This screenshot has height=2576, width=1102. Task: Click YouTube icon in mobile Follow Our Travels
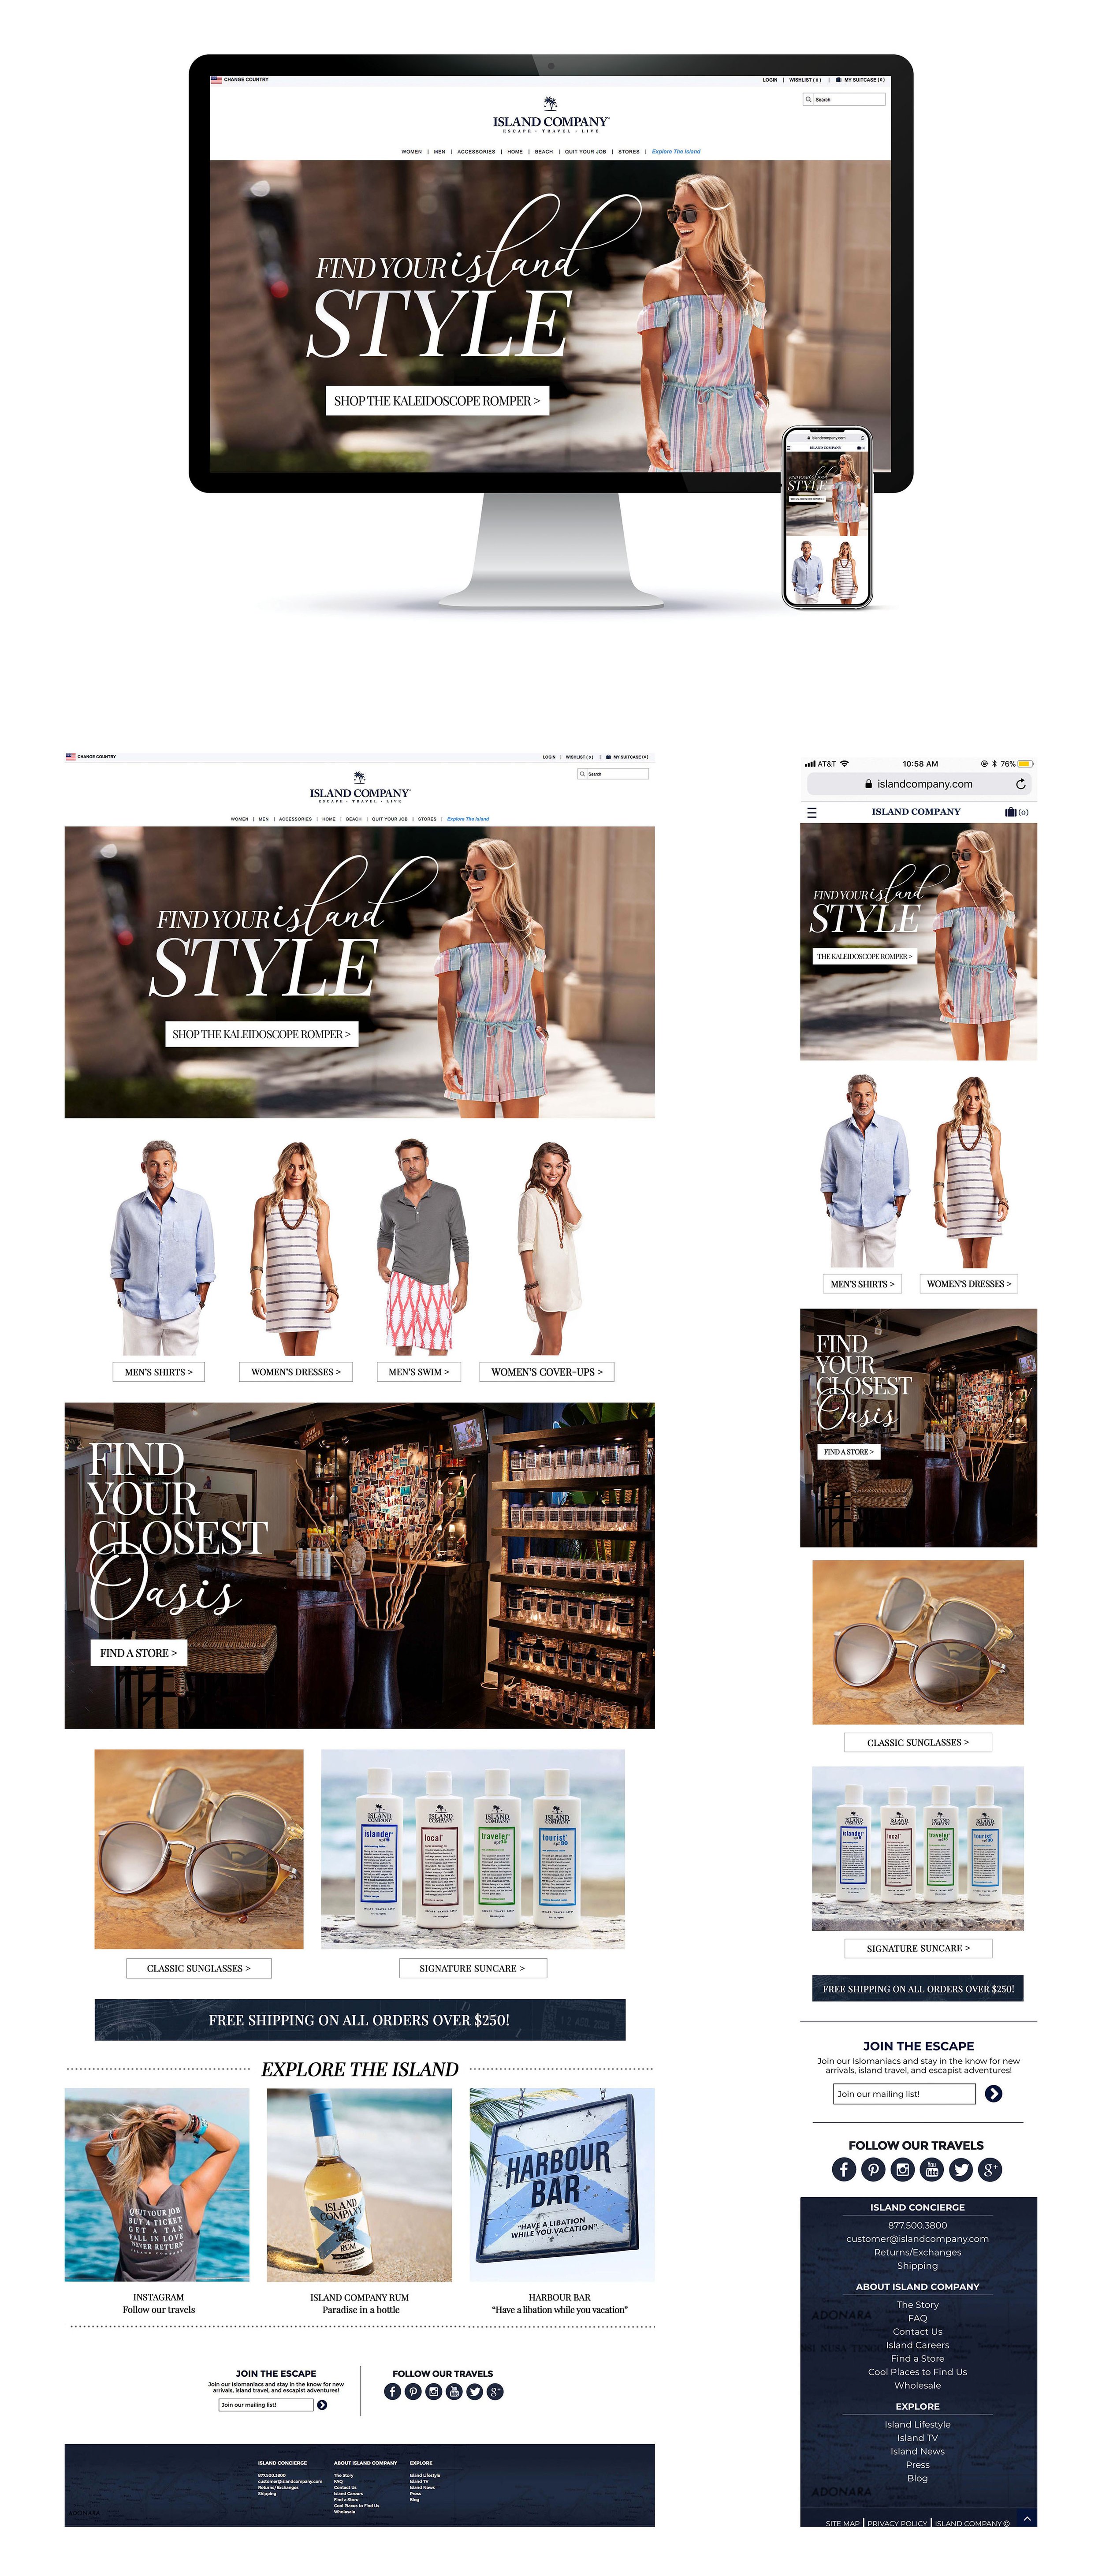coord(932,2169)
